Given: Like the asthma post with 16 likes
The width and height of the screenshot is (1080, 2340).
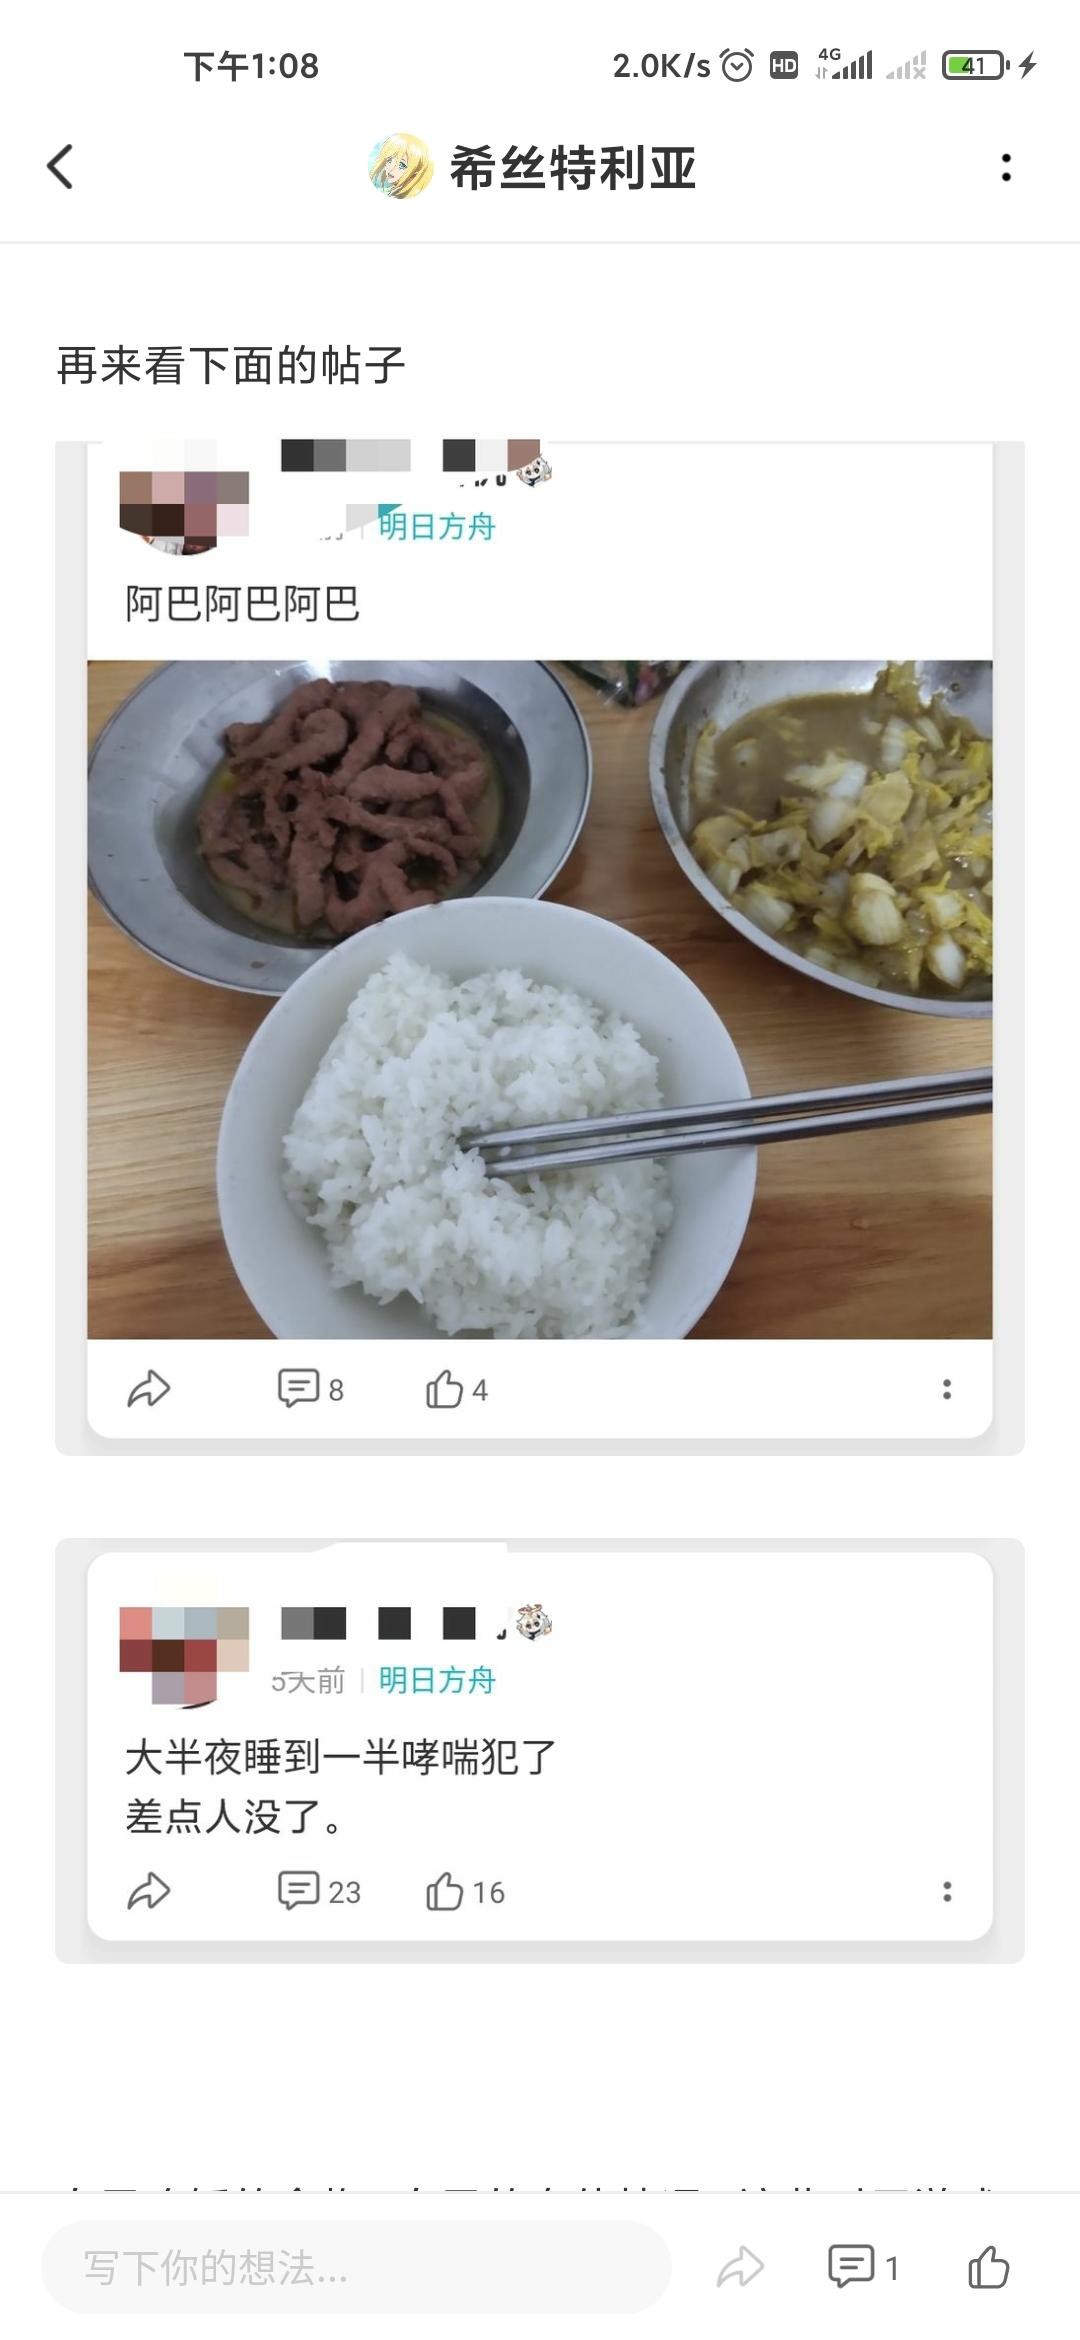Looking at the screenshot, I should (x=465, y=1892).
